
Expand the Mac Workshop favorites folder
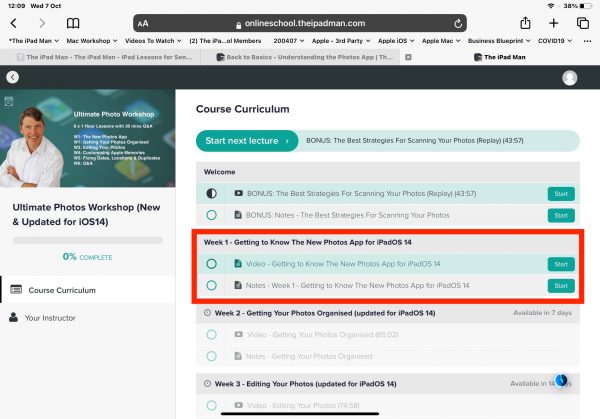(x=92, y=41)
